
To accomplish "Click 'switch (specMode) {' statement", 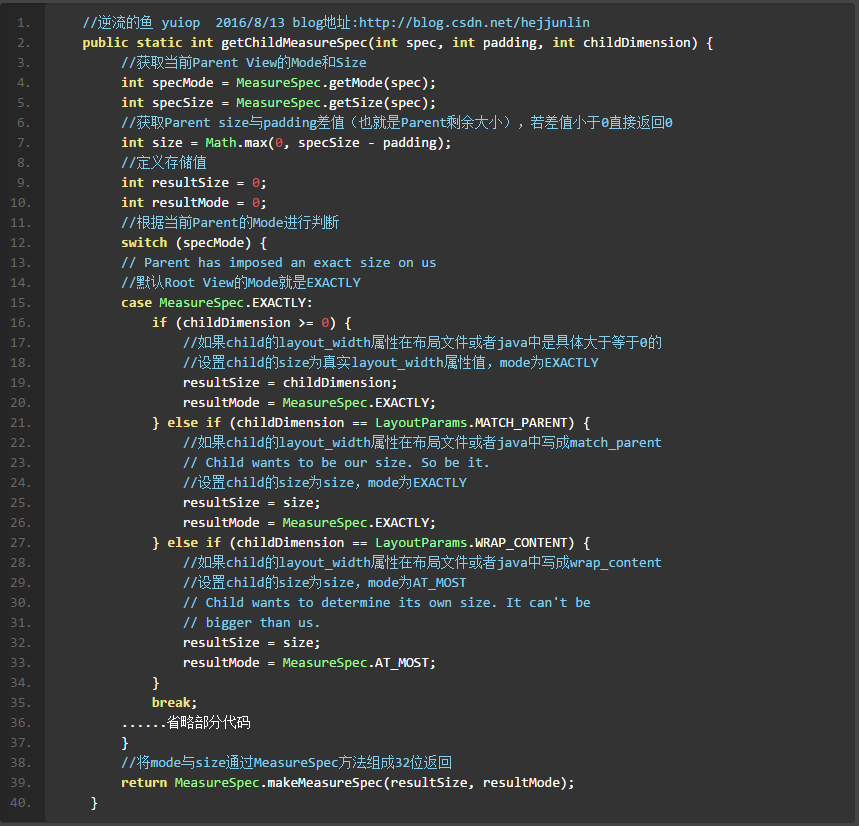I will [194, 243].
